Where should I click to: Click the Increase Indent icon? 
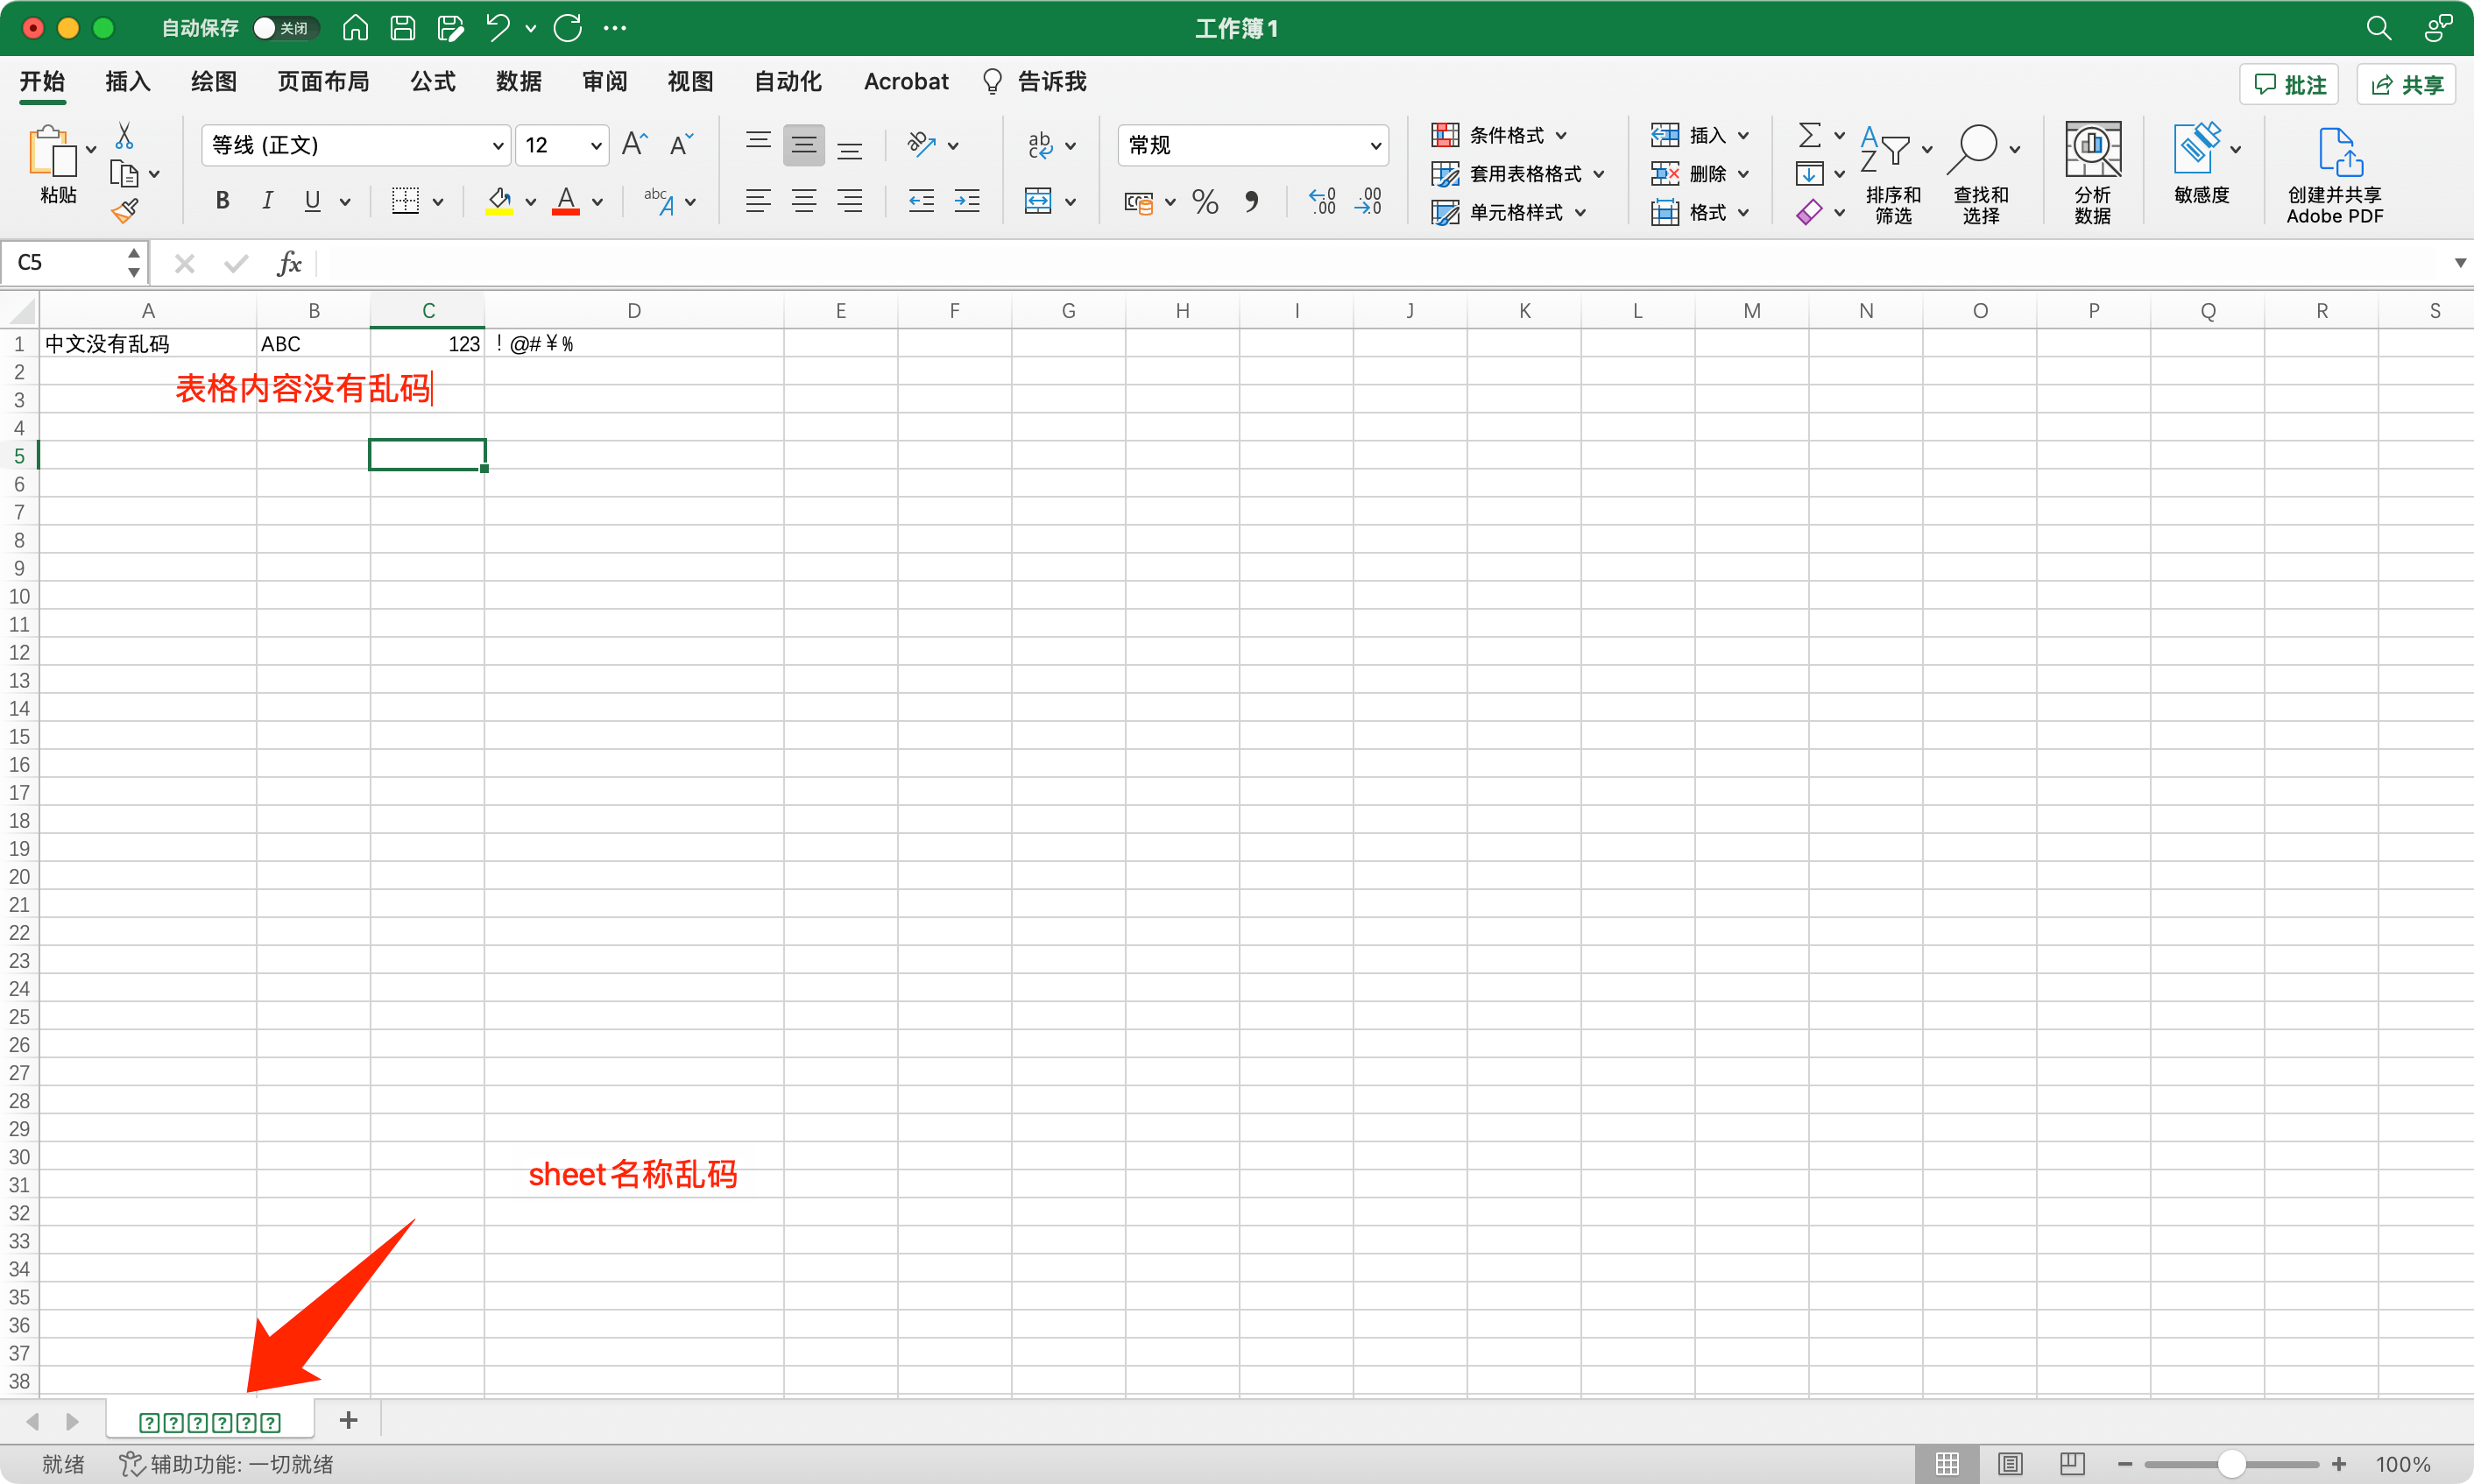coord(967,201)
